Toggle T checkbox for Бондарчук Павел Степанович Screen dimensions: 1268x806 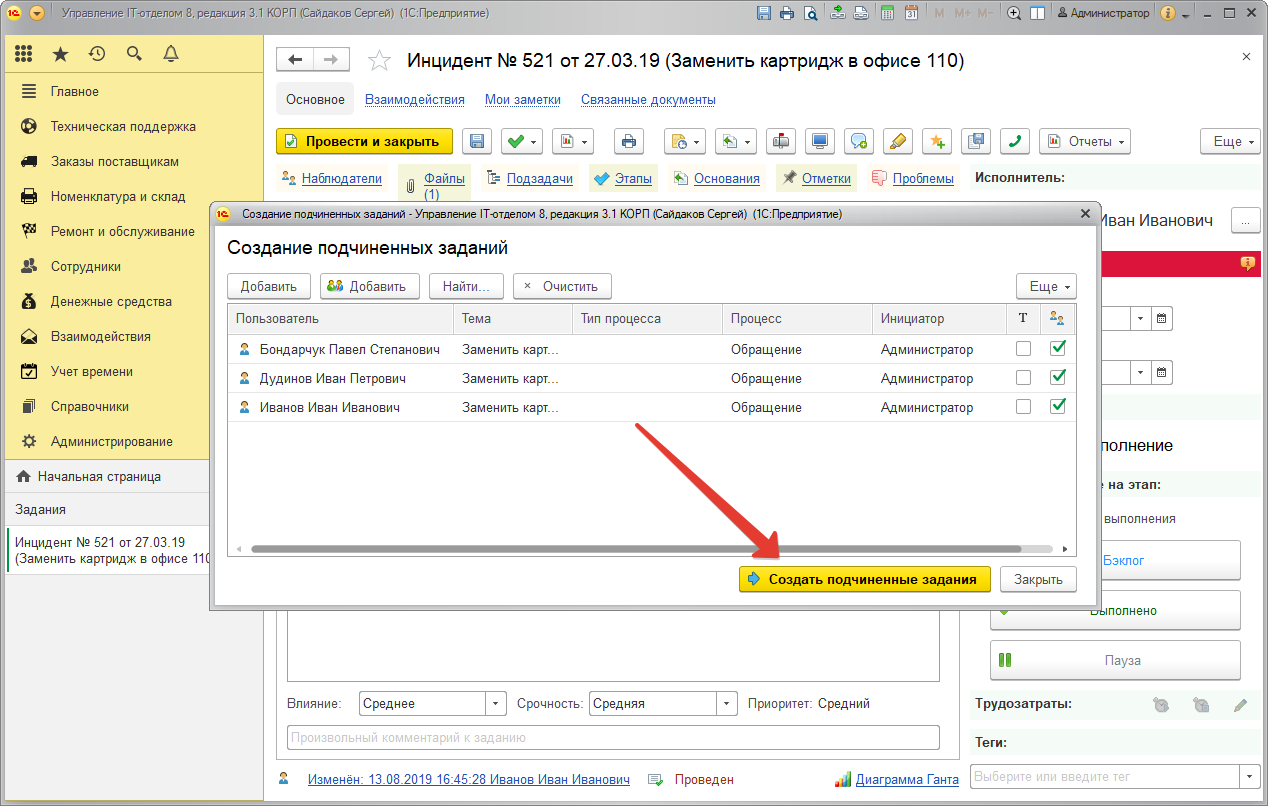click(1023, 349)
